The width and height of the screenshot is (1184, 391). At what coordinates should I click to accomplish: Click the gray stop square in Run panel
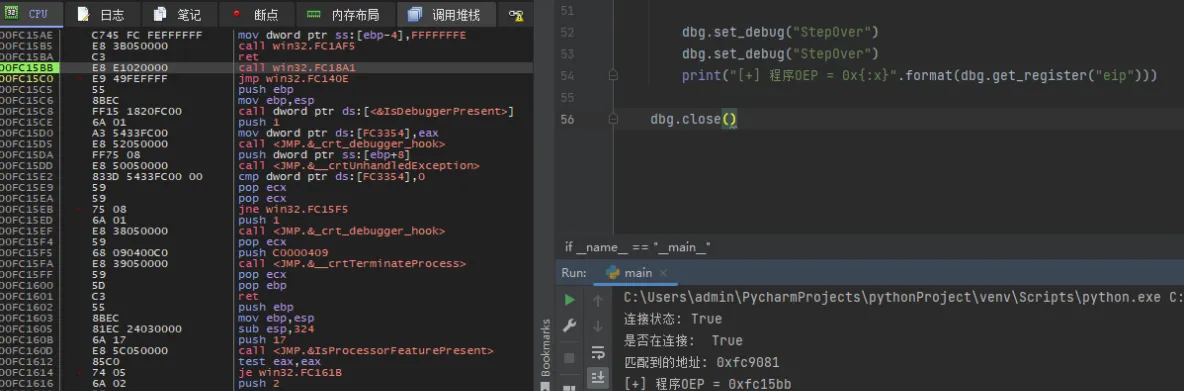(569, 358)
